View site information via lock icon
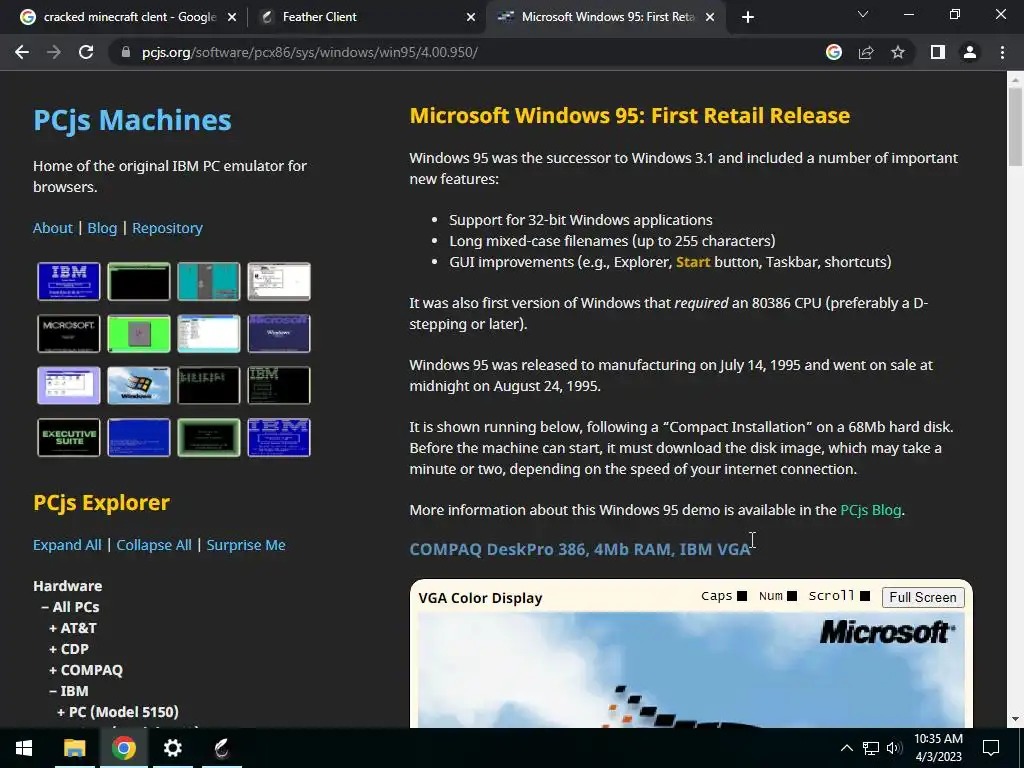This screenshot has width=1024, height=768. click(126, 52)
